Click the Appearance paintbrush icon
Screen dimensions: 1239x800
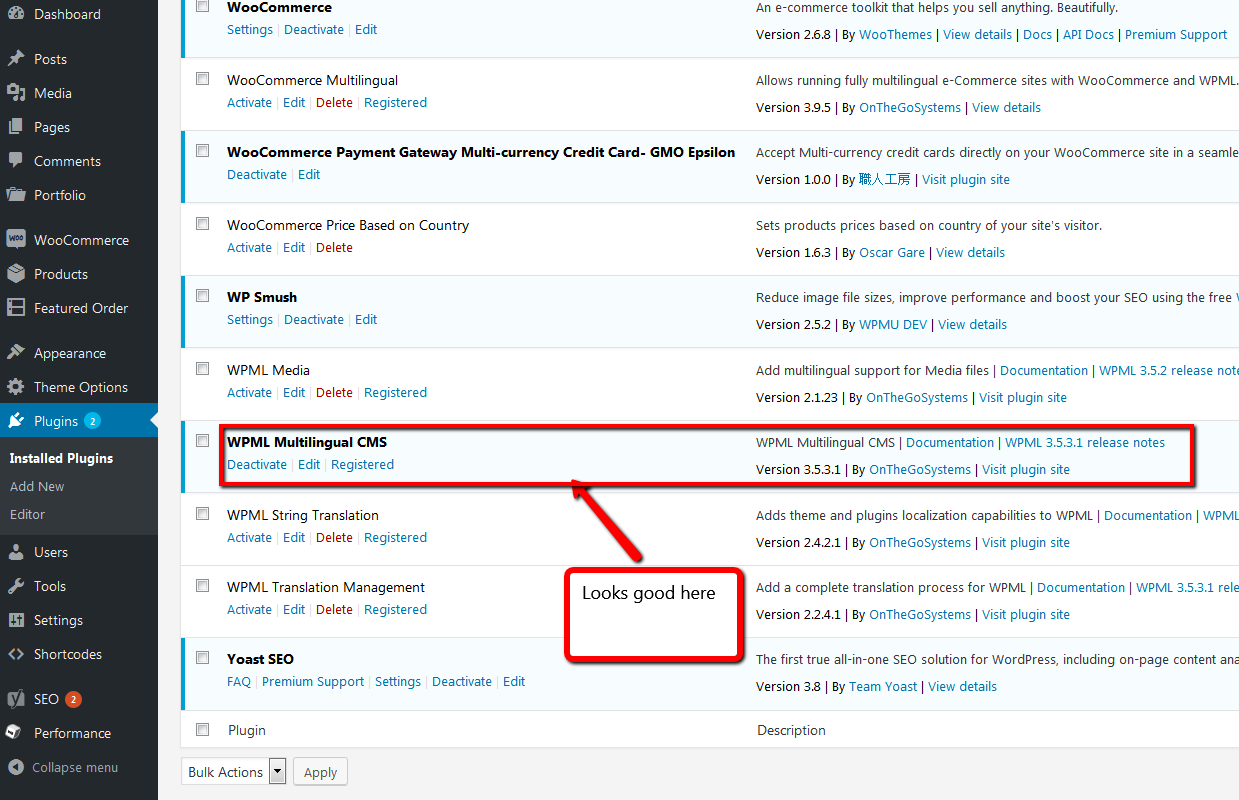point(16,353)
